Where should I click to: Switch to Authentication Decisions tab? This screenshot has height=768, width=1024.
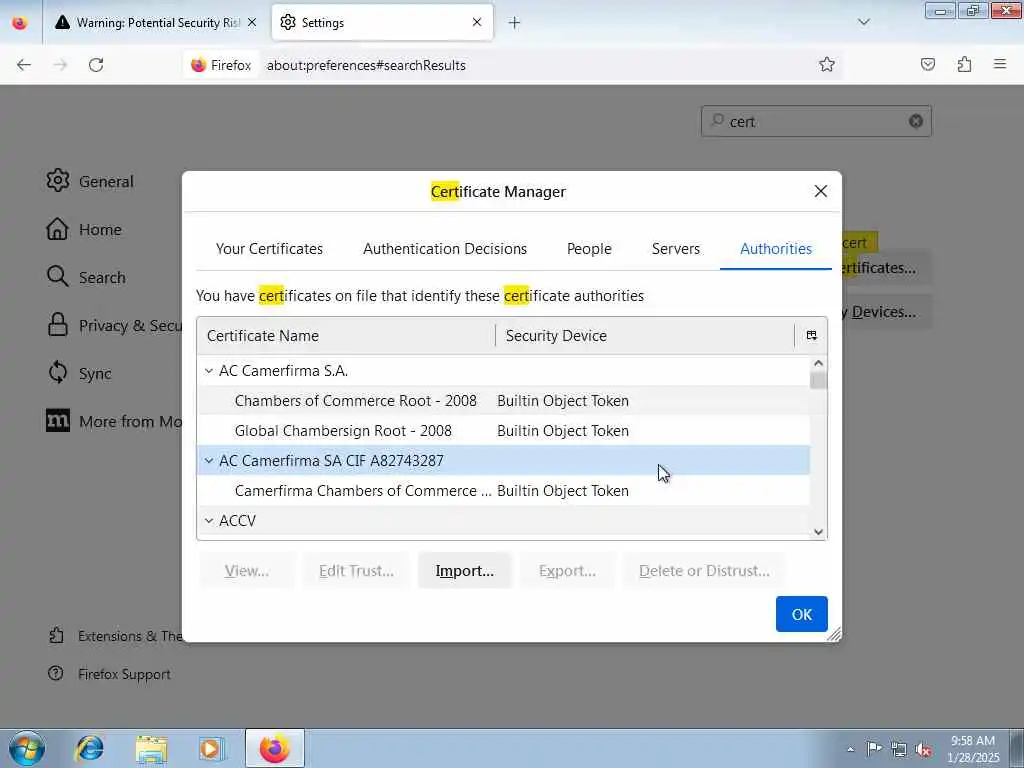click(445, 249)
